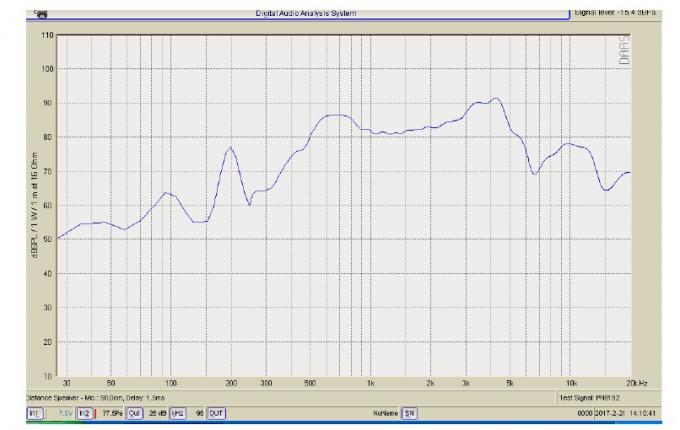Toggle the OUT indicator box
Screen dimensions: 680x430
[217, 411]
